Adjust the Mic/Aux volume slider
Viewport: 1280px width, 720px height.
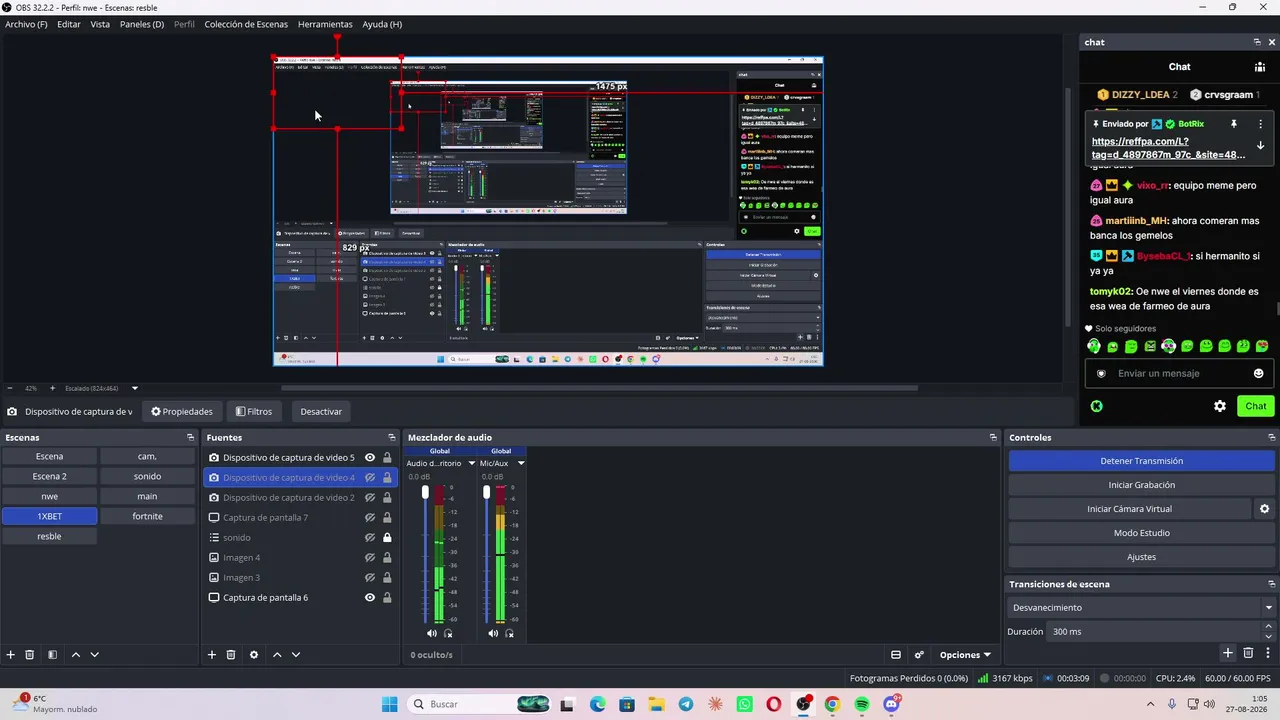[487, 492]
